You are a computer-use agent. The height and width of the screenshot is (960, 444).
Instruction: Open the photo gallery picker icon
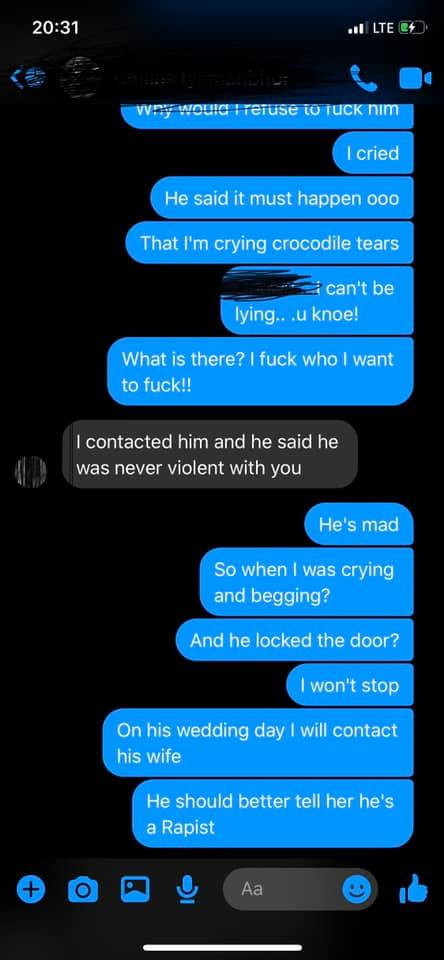coord(135,888)
